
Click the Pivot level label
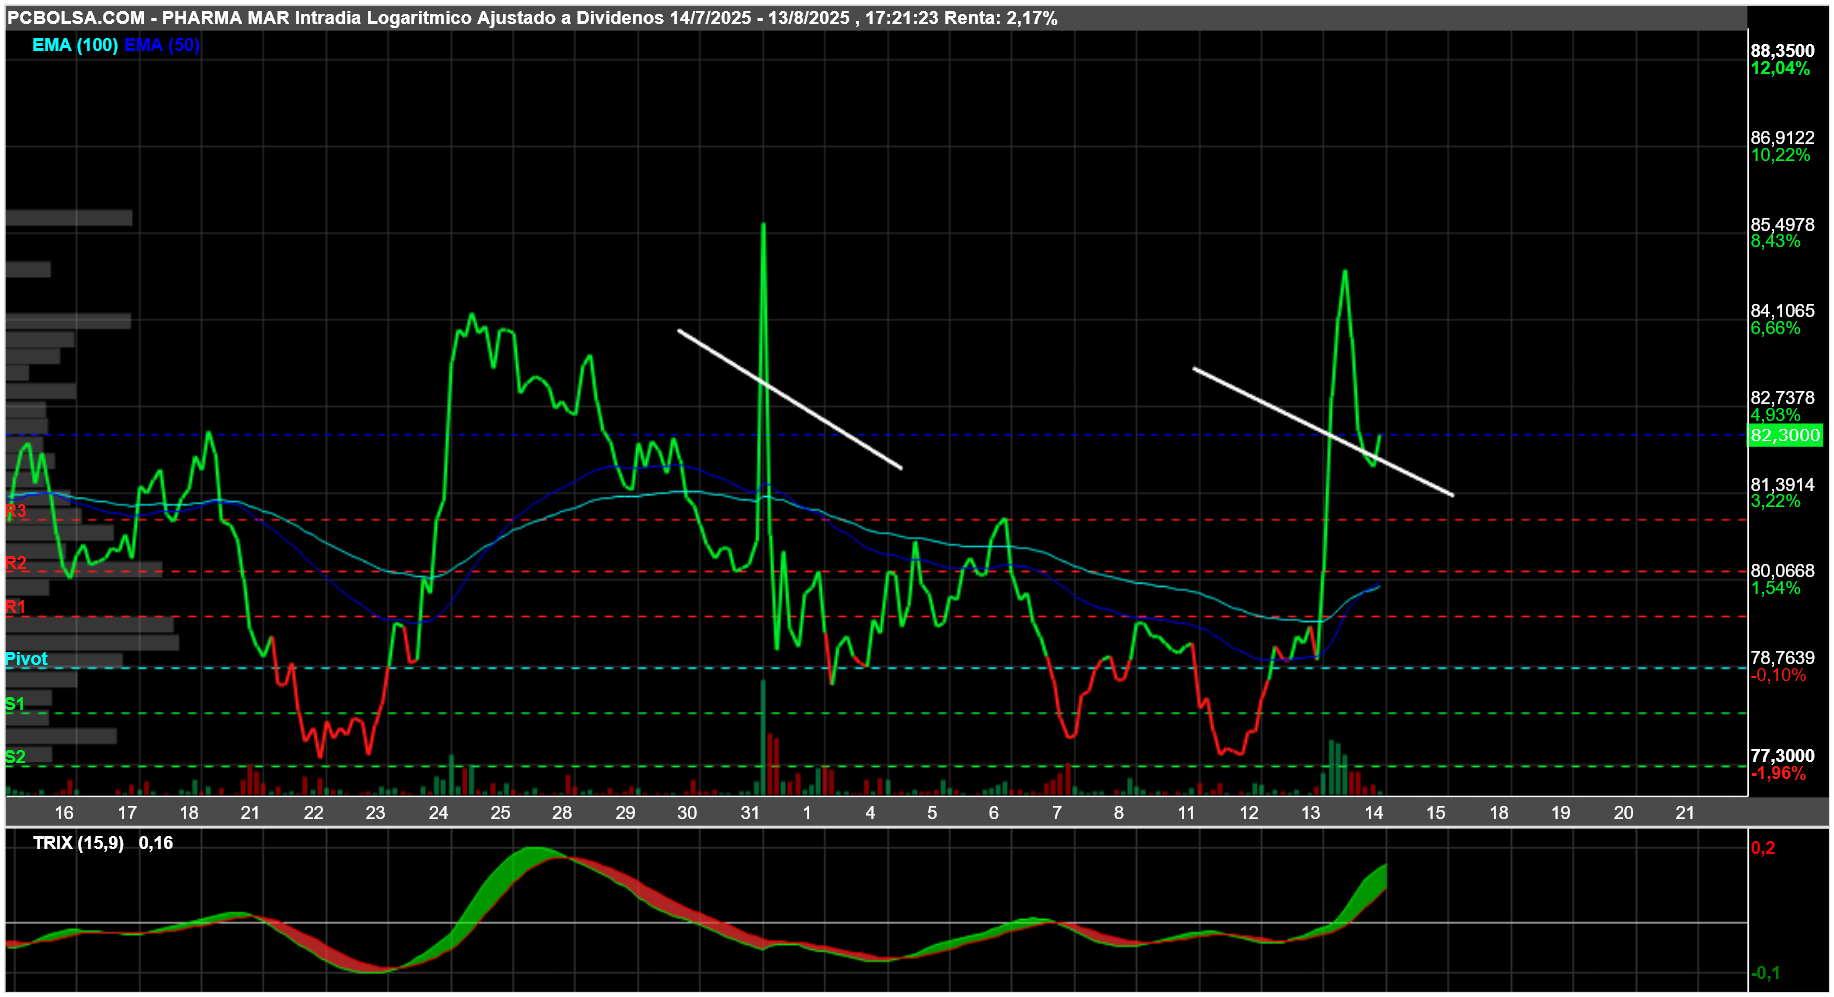click(x=26, y=659)
